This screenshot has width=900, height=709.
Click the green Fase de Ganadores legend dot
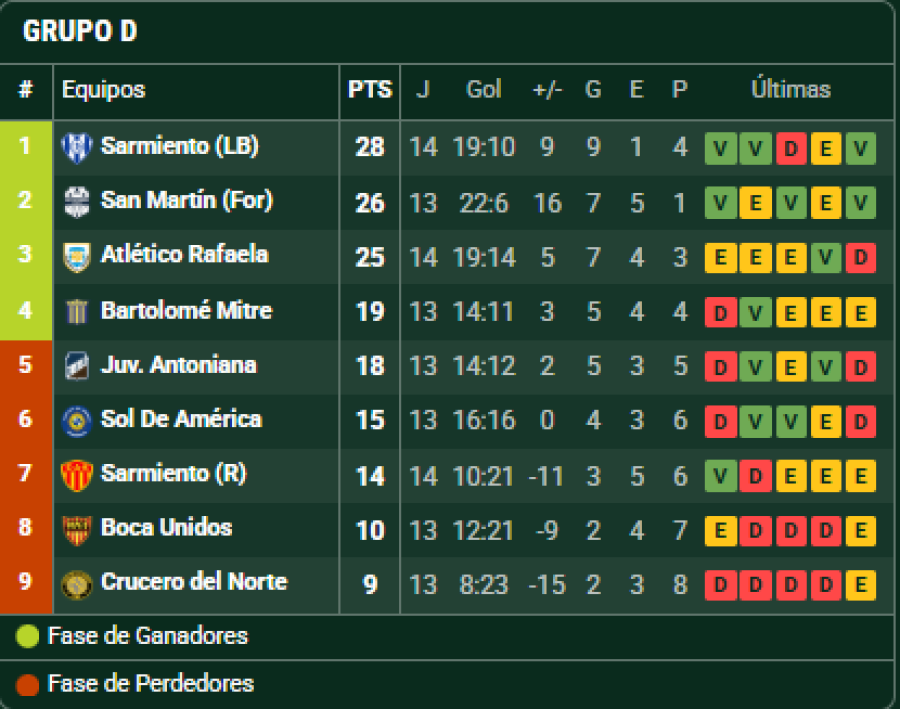pos(28,636)
